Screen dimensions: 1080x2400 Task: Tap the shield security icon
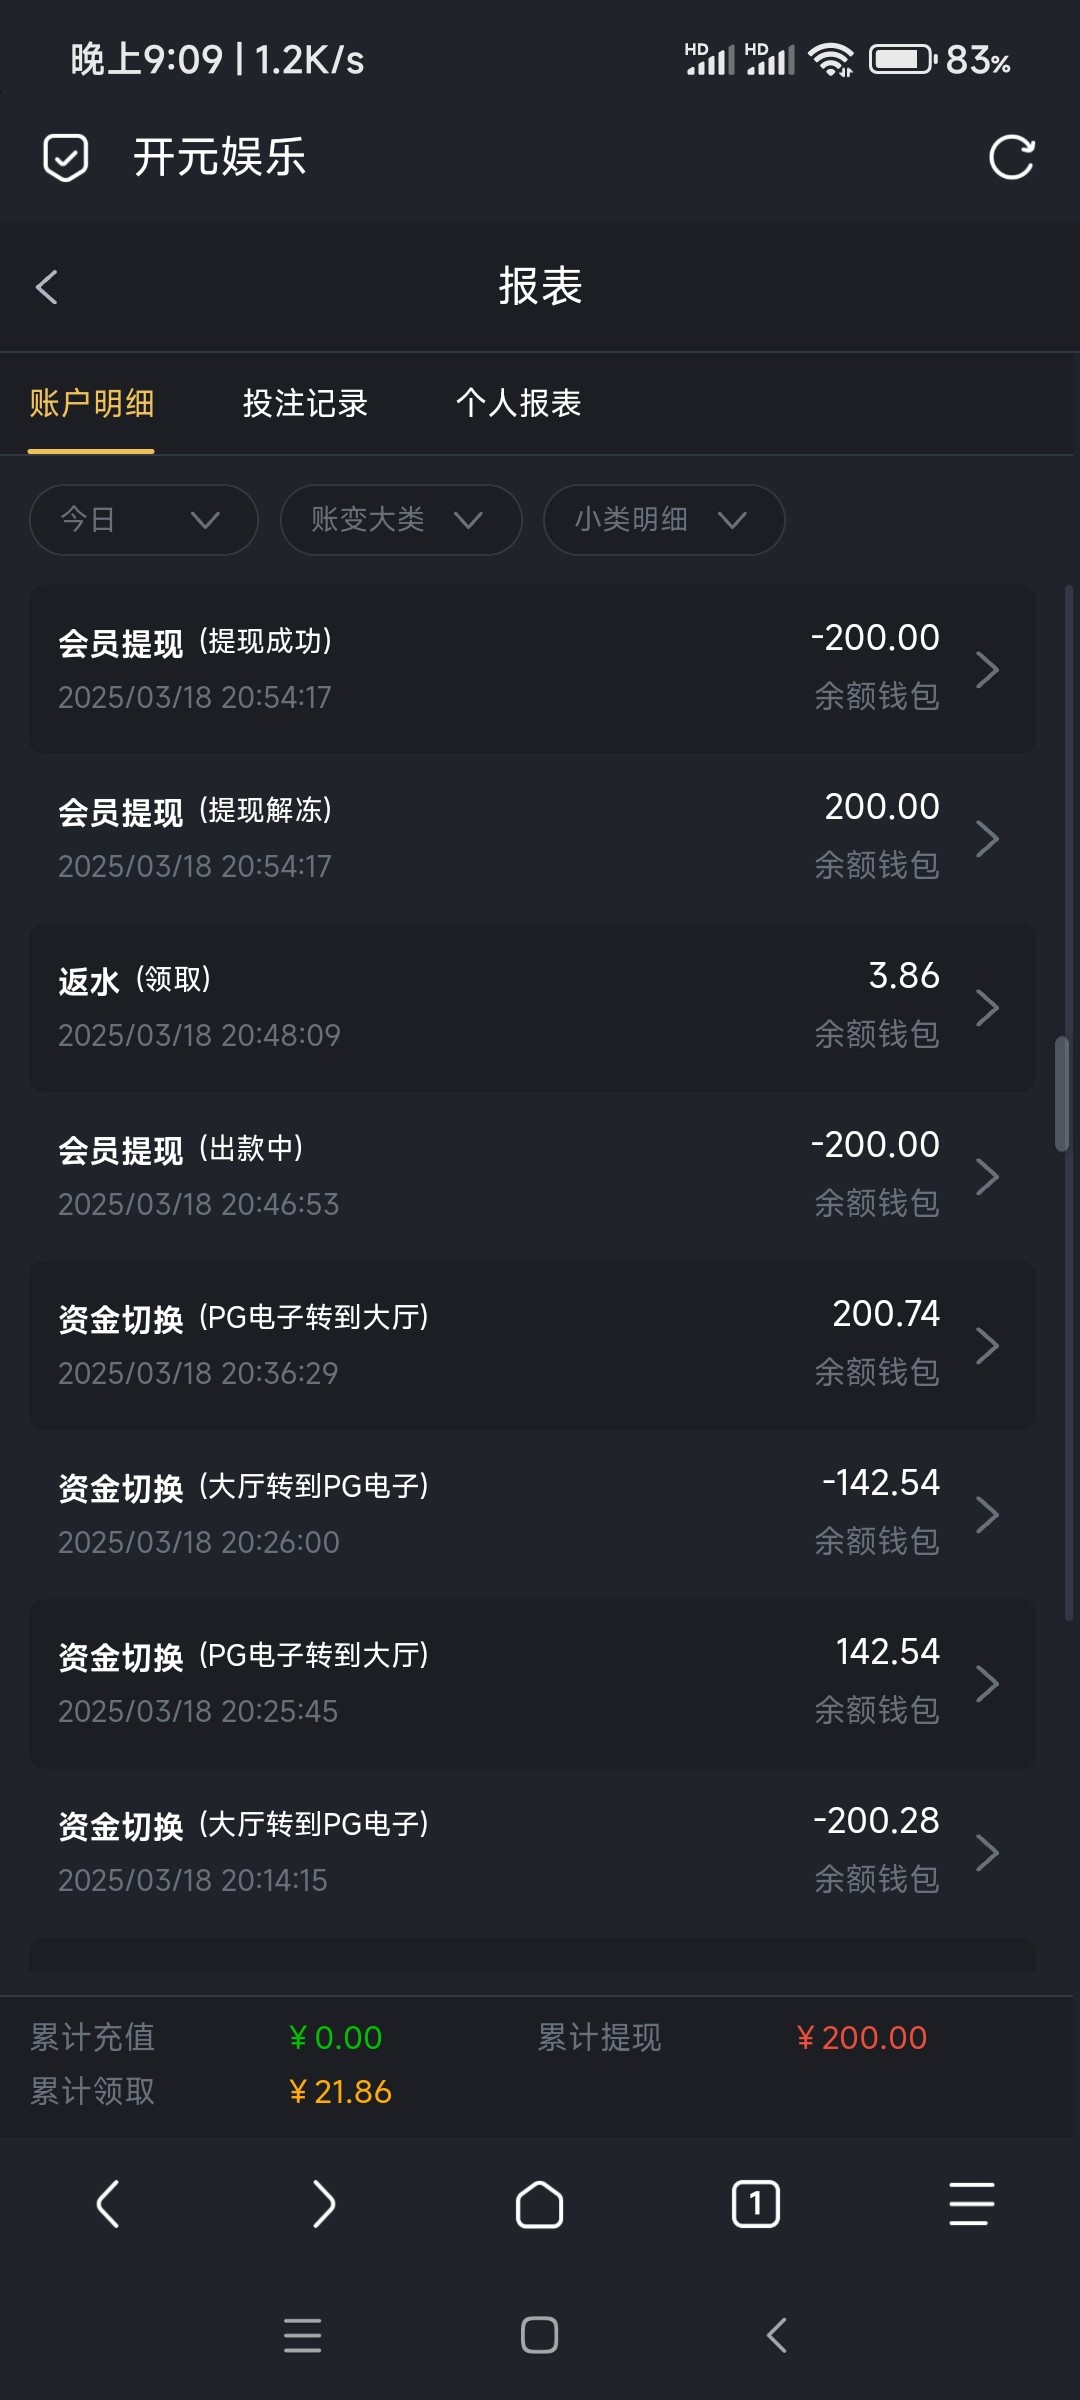pyautogui.click(x=66, y=158)
